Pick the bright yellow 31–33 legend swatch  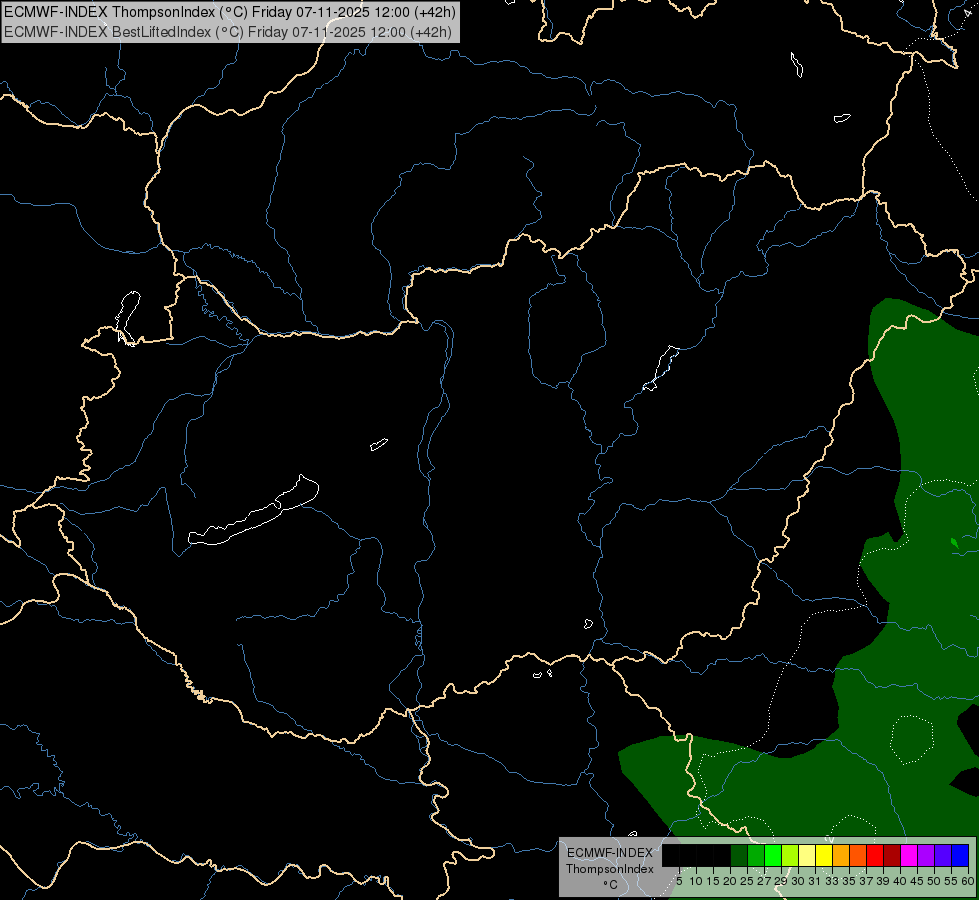tap(824, 856)
